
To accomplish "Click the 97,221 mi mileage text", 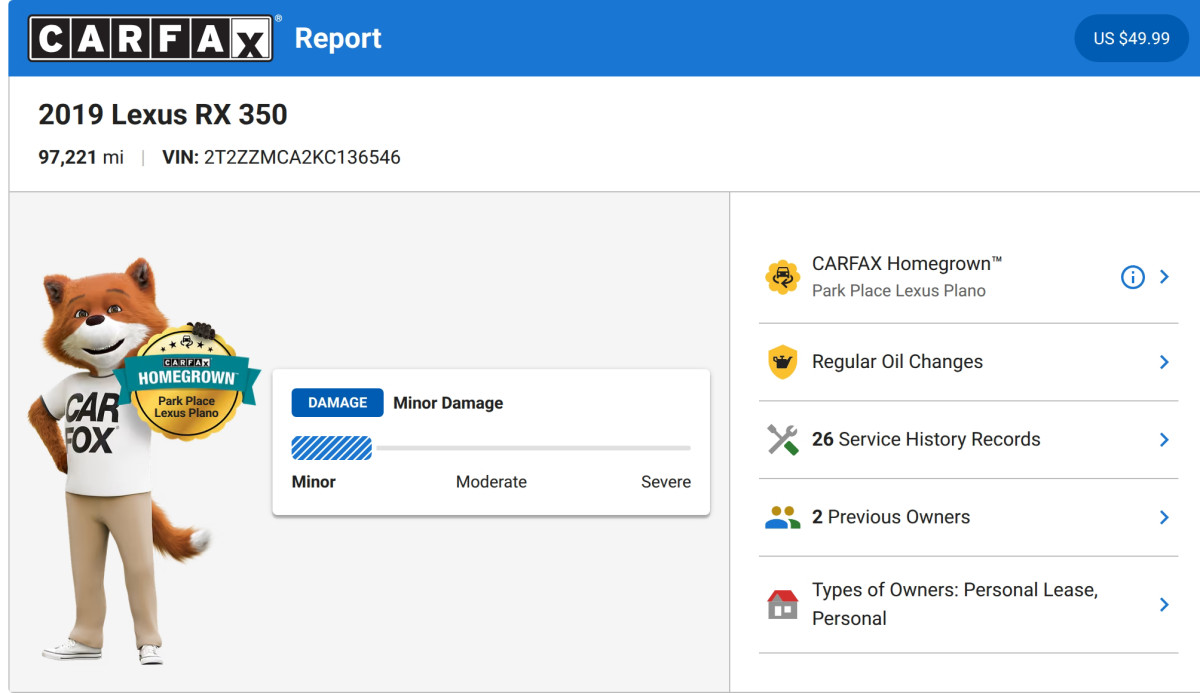I will pos(81,157).
